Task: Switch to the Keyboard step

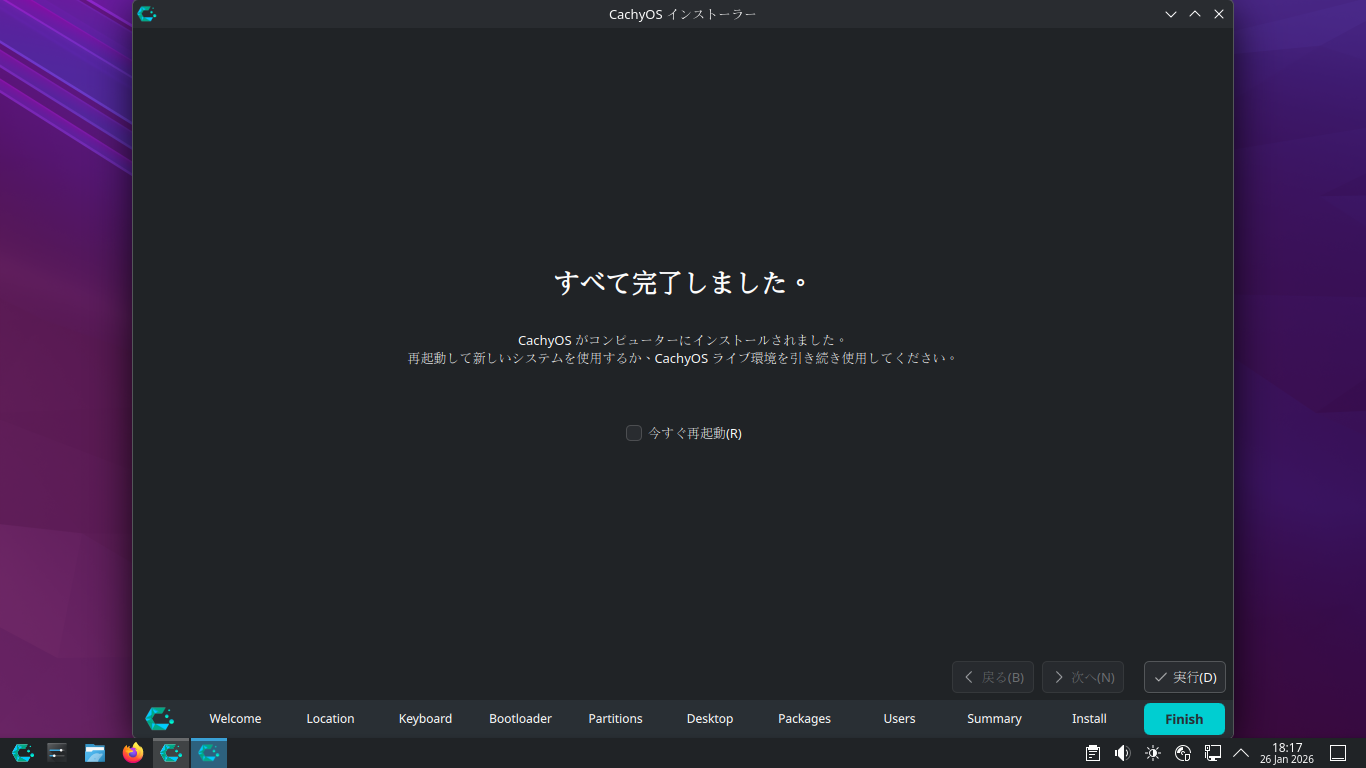Action: point(425,719)
